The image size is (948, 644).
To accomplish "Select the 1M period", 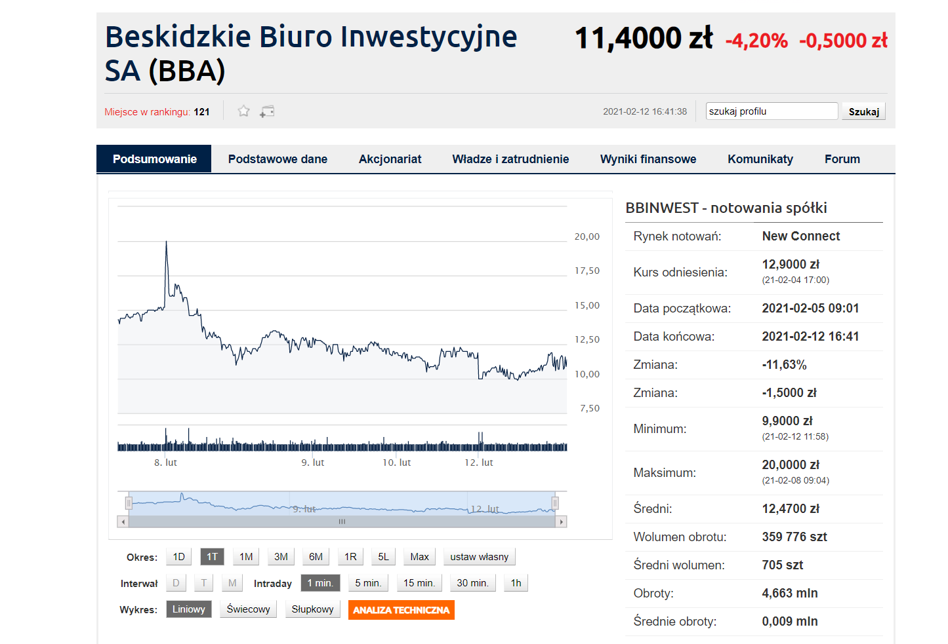I will (x=246, y=557).
